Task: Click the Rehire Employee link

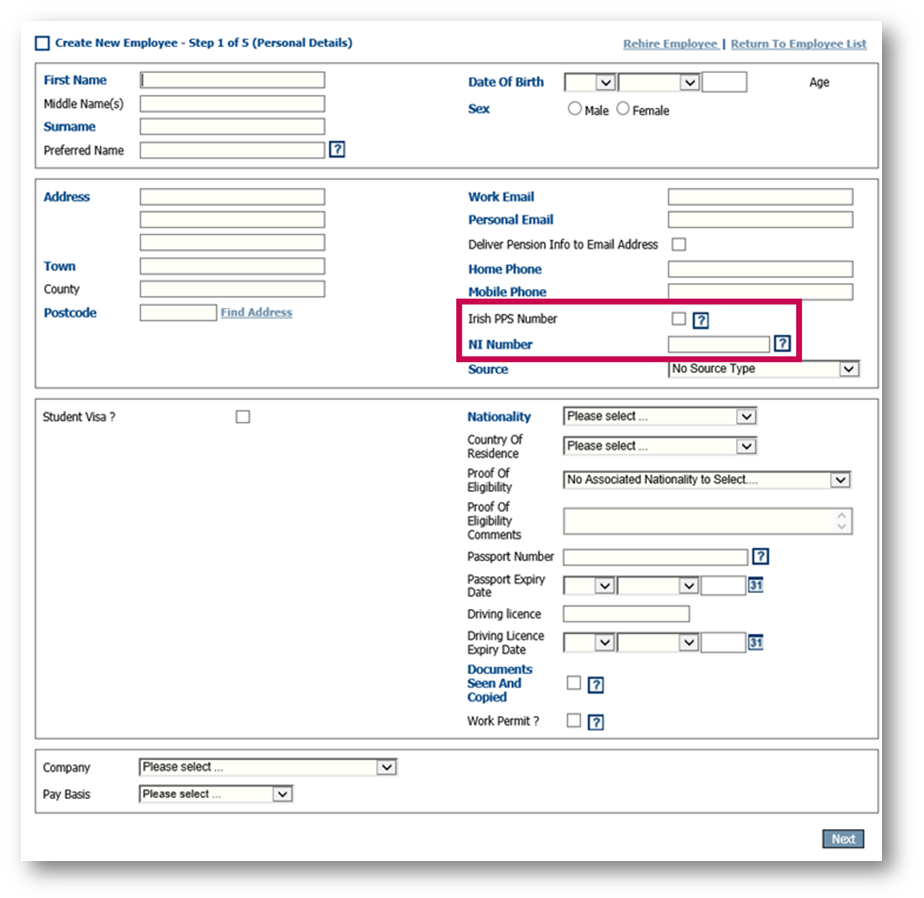Action: coord(670,44)
